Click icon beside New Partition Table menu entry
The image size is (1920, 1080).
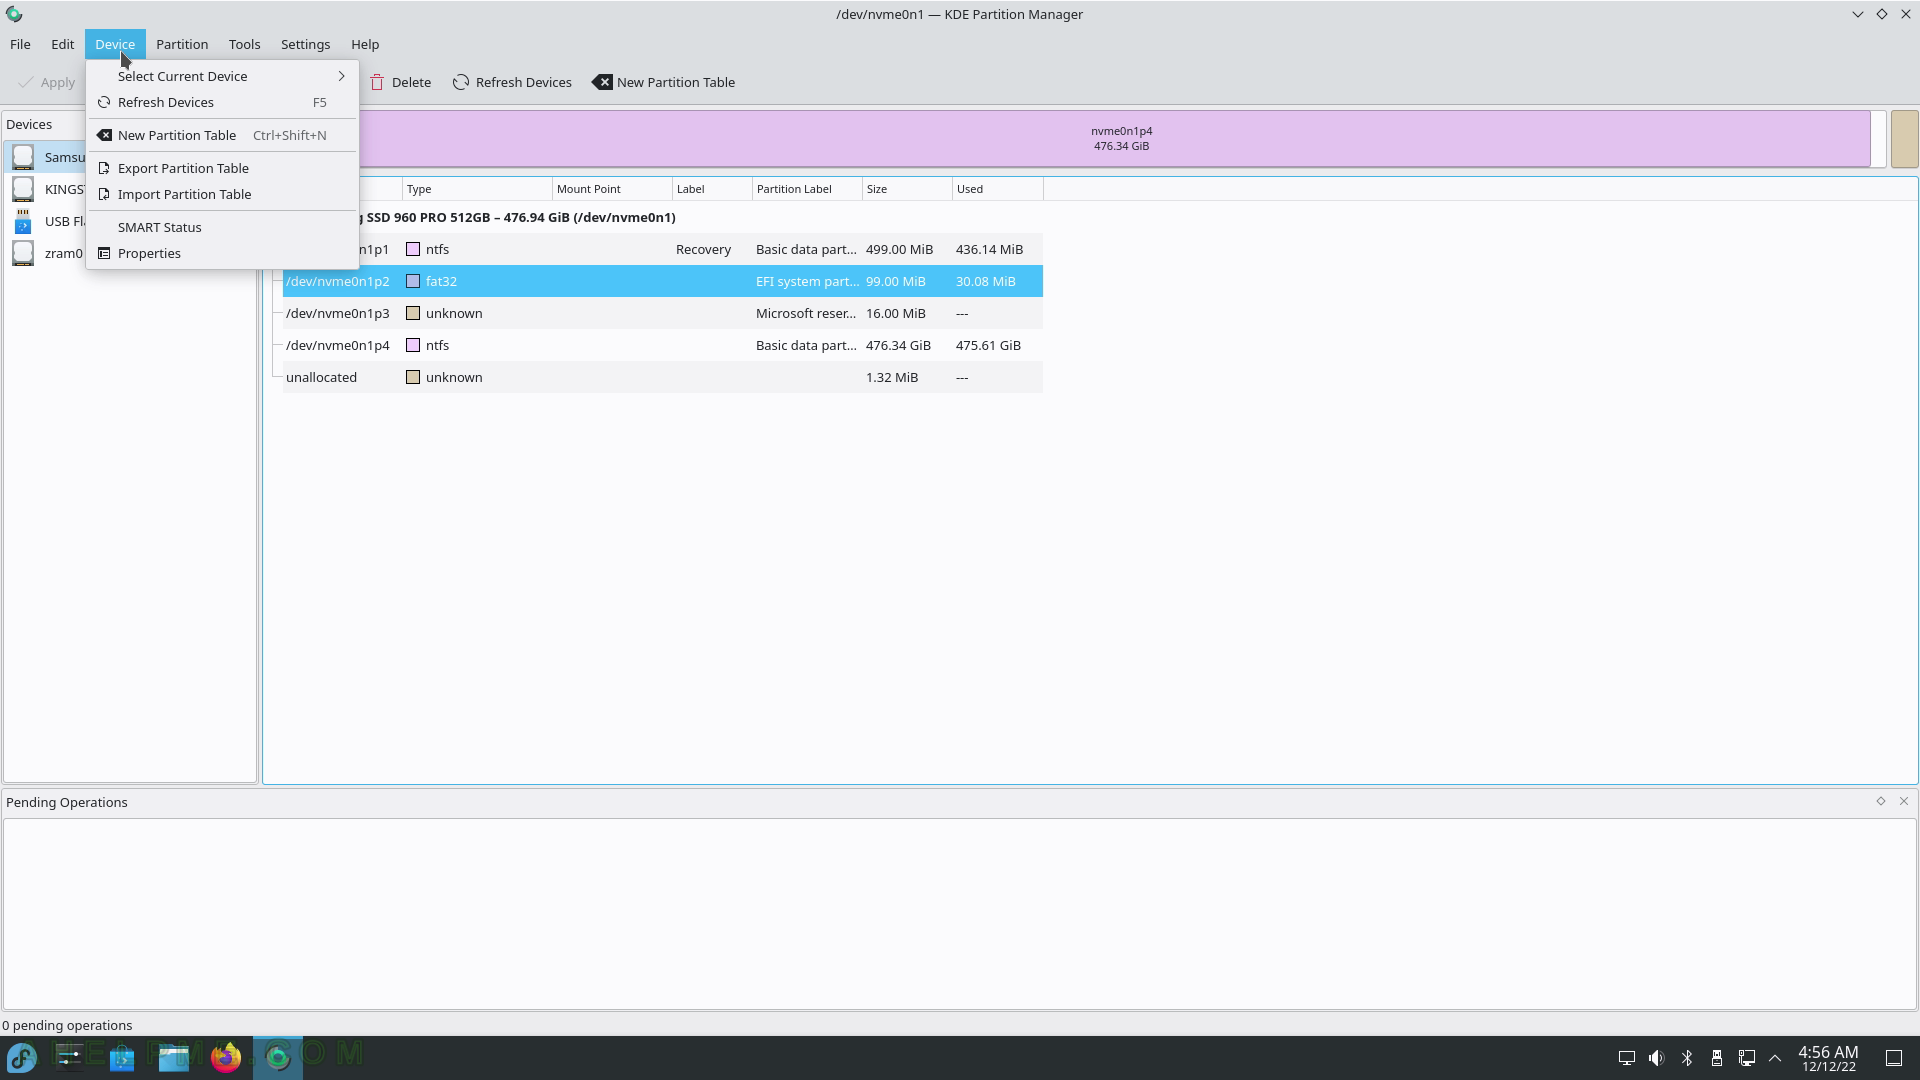(104, 135)
